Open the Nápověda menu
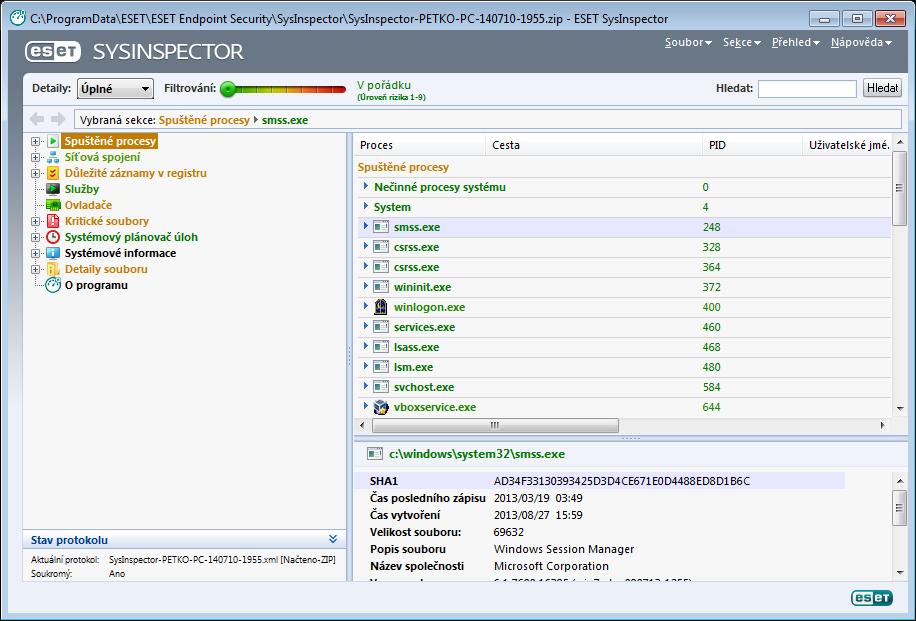Viewport: 916px width, 621px height. pos(861,43)
